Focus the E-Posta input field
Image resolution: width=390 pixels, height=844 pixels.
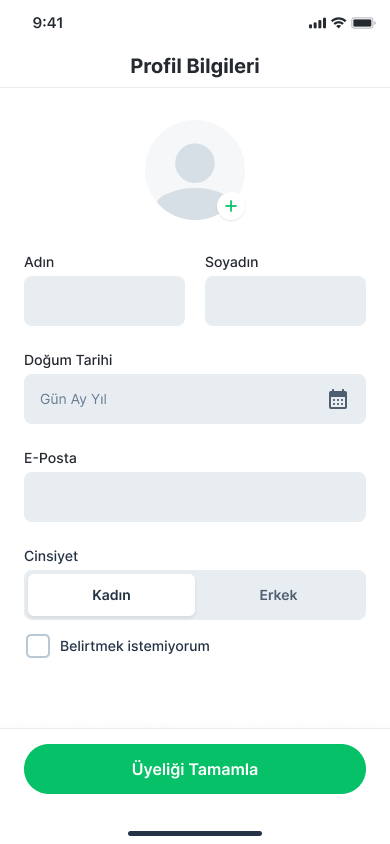[x=195, y=497]
